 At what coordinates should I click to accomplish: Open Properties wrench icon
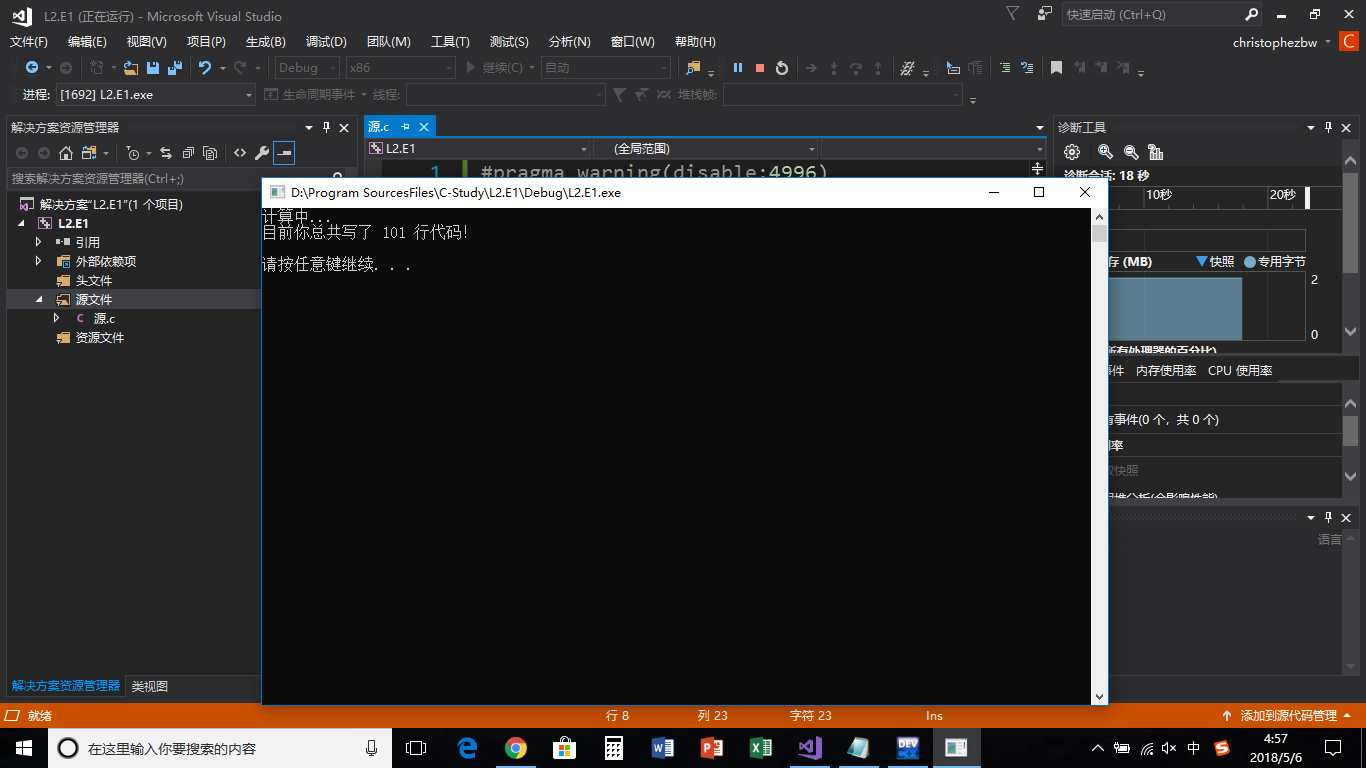(x=262, y=153)
